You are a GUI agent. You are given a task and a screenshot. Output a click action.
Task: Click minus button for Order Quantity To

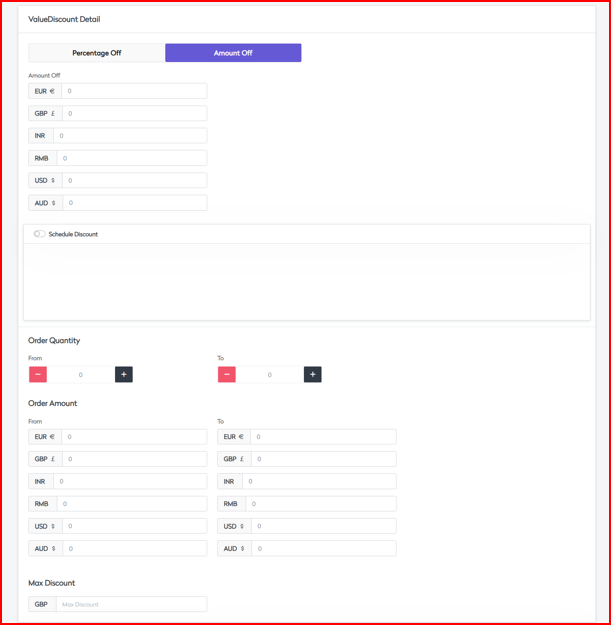[x=227, y=374]
